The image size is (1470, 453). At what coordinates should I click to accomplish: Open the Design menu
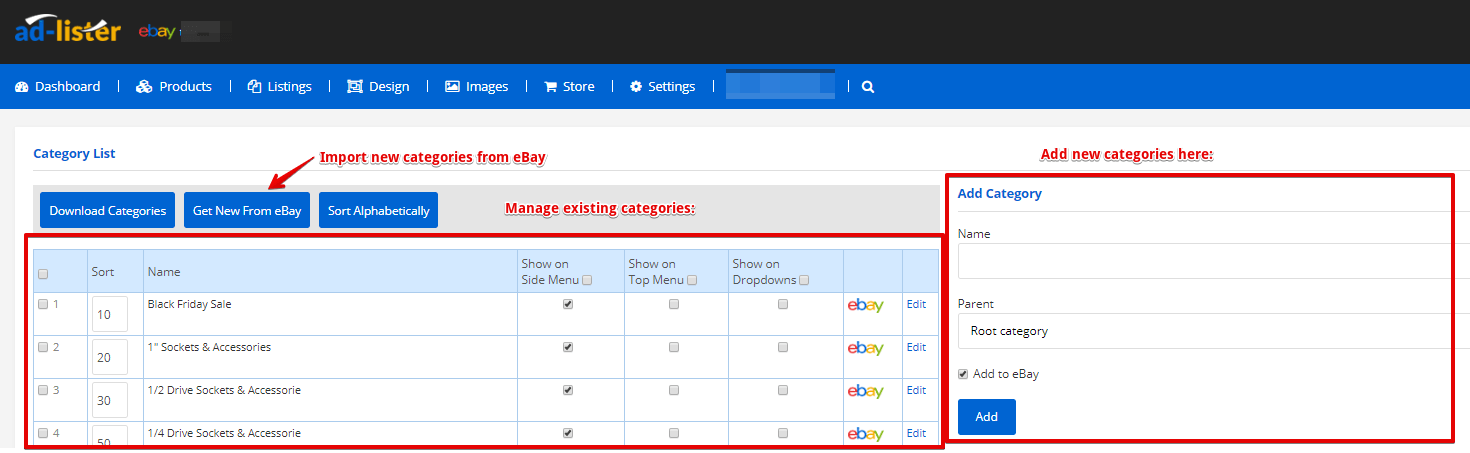(x=378, y=87)
